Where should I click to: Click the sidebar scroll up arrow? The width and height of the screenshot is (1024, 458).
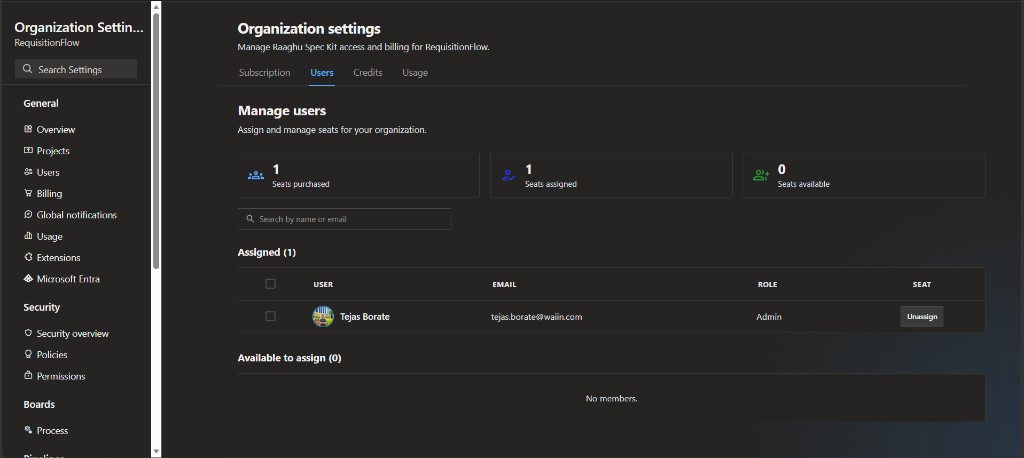(x=156, y=7)
